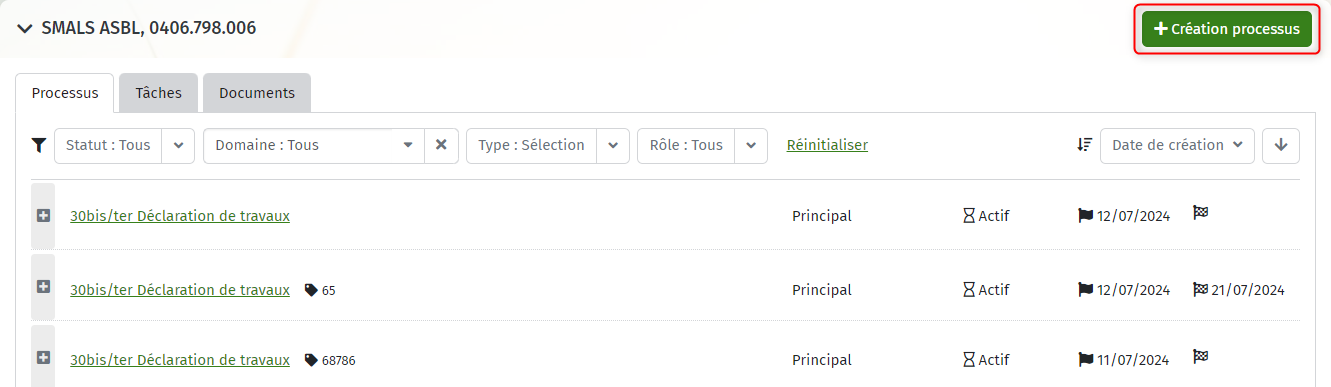This screenshot has height=387, width=1331.
Task: Click the hourglass Actif icon in the second row
Action: click(x=968, y=290)
